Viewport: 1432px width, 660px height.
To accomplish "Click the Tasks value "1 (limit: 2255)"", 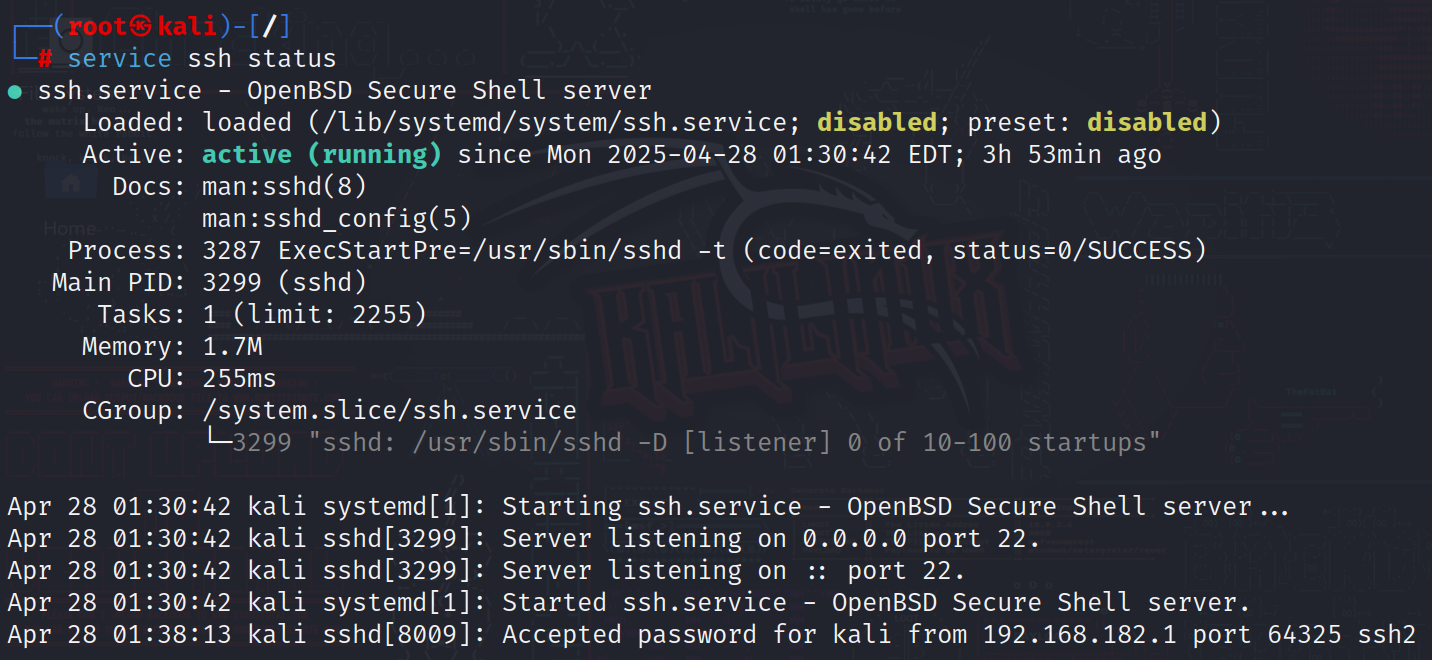I will (314, 315).
